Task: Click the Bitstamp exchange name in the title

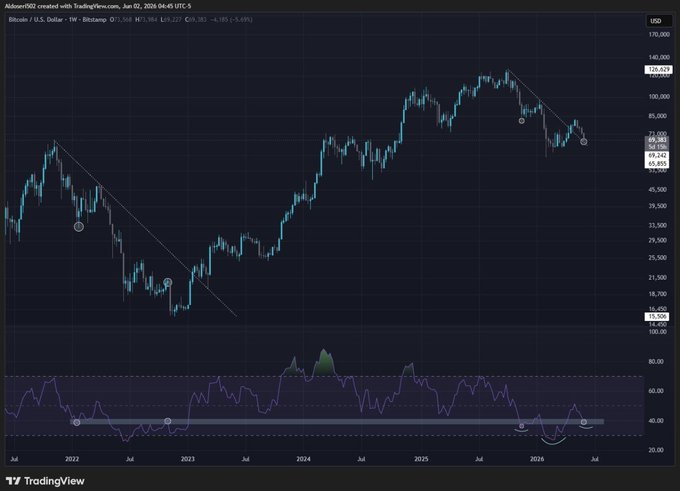Action: point(94,20)
